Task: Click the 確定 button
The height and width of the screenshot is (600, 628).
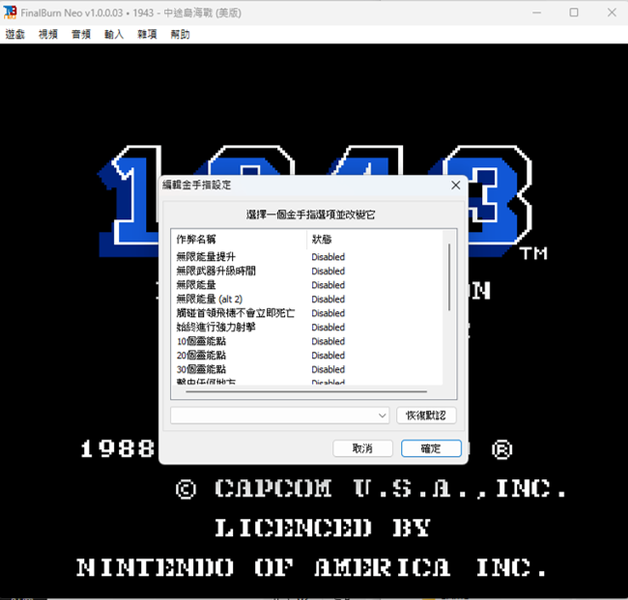Action: pos(431,448)
